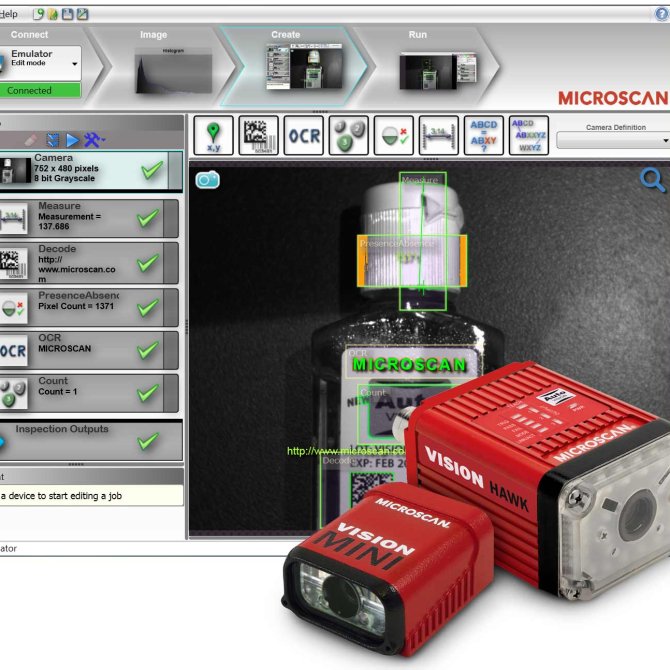
Task: Click the green Connected status button
Action: [40, 91]
